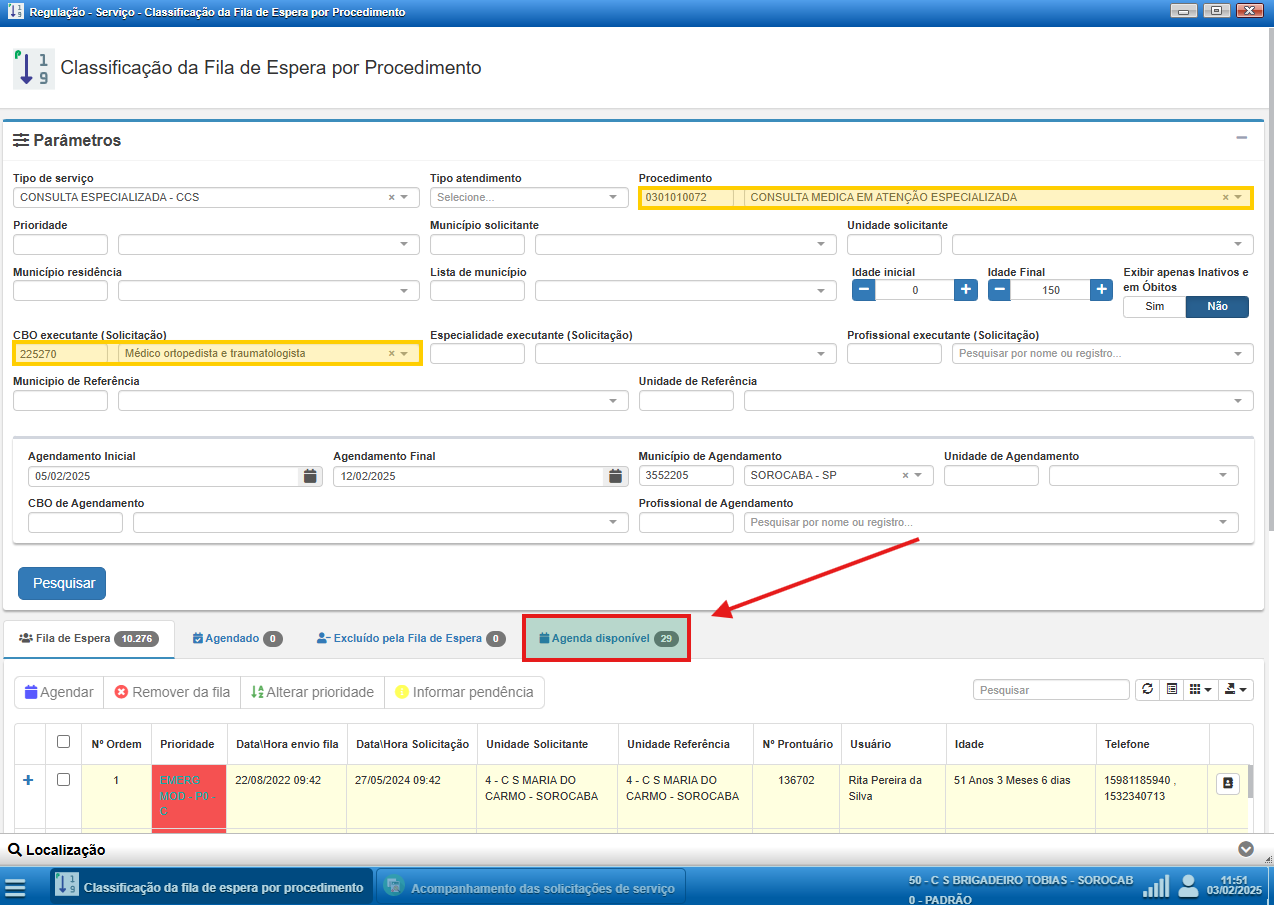Viewport: 1274px width, 905px height.
Task: Click Alterar prioridade button
Action: coord(312,692)
